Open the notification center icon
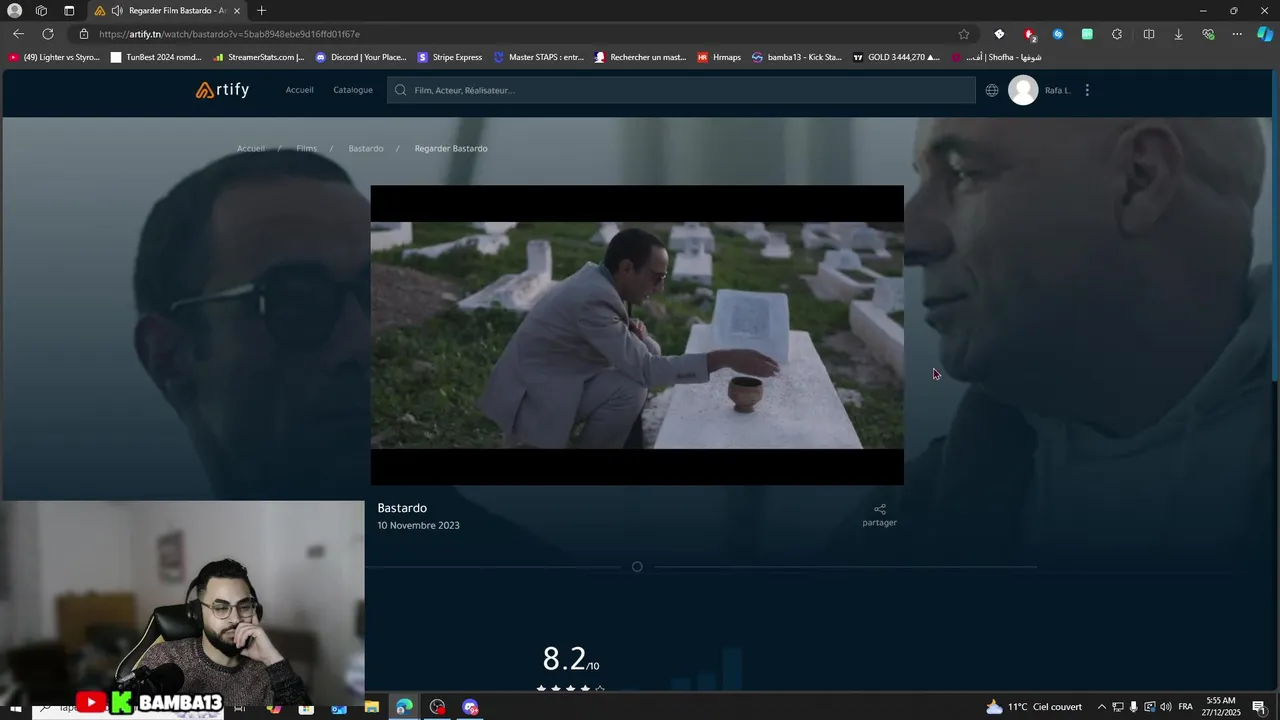 tap(1259, 707)
